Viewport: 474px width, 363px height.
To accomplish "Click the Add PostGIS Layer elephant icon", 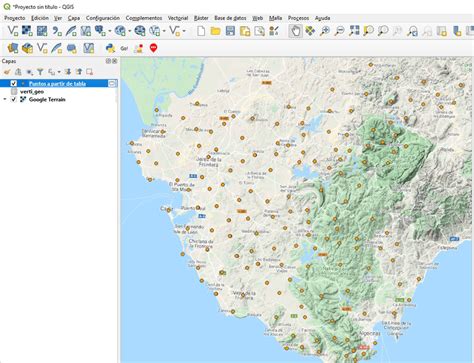I will click(x=100, y=31).
